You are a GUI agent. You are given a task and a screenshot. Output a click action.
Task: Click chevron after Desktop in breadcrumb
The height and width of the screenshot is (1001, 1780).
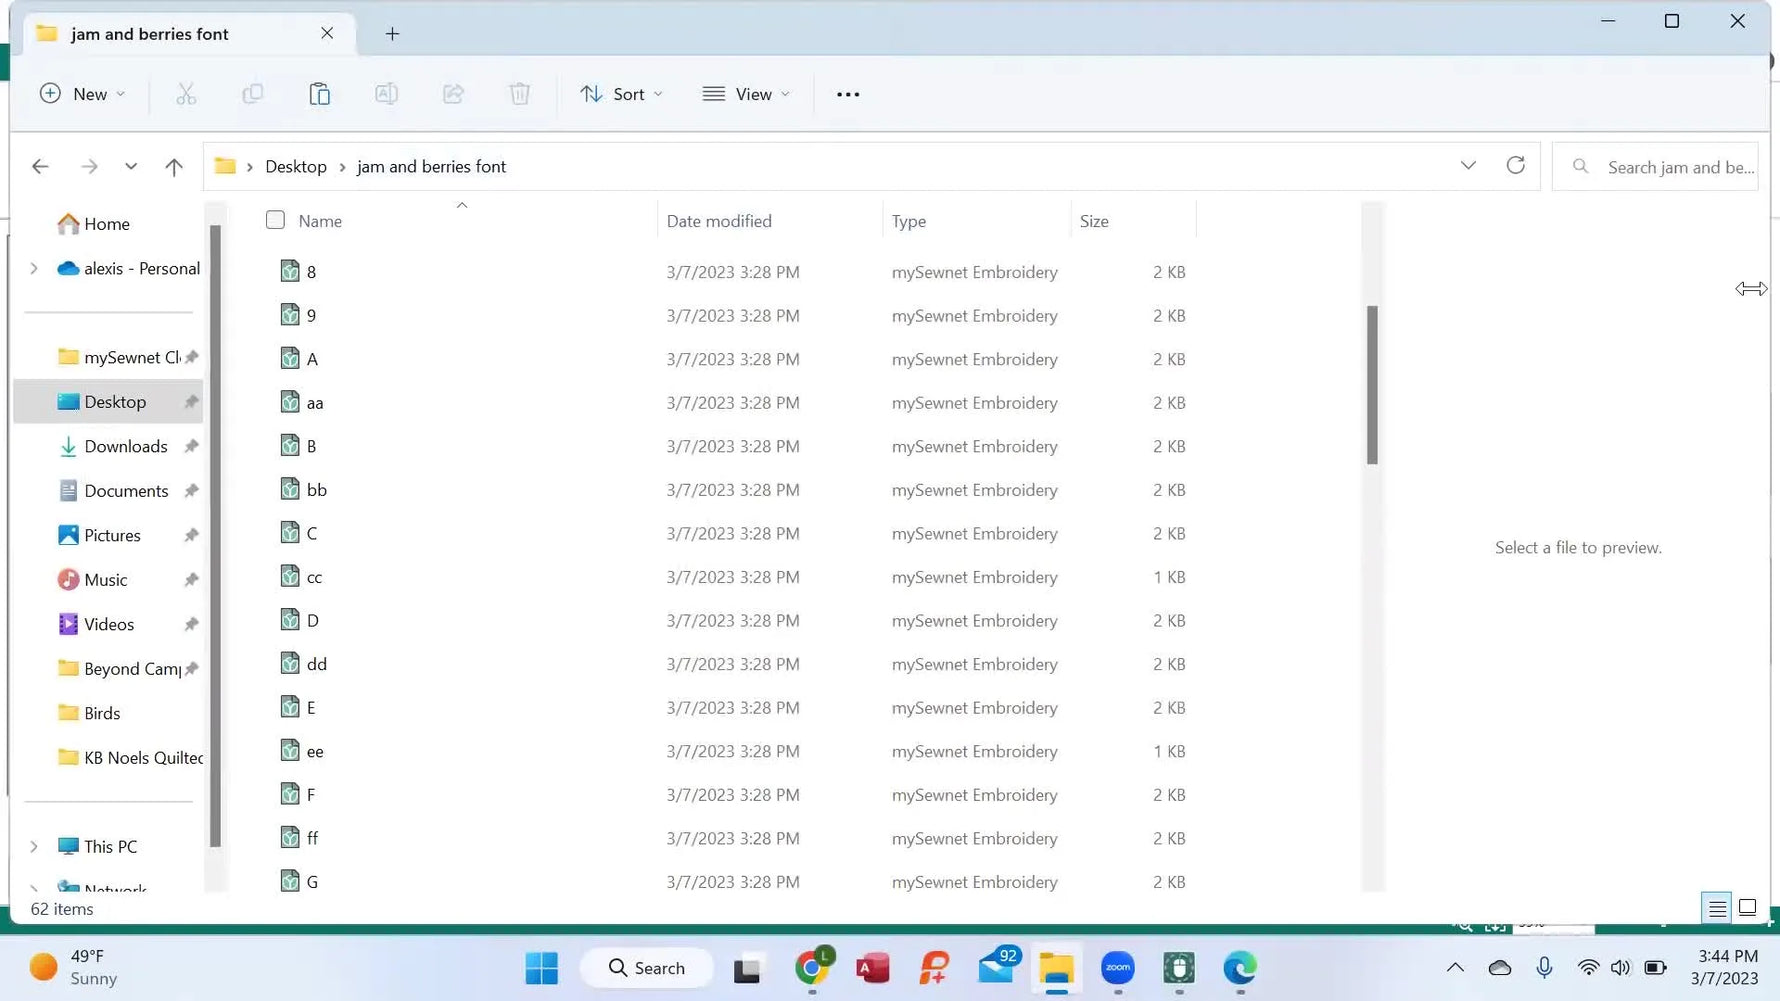click(x=342, y=167)
